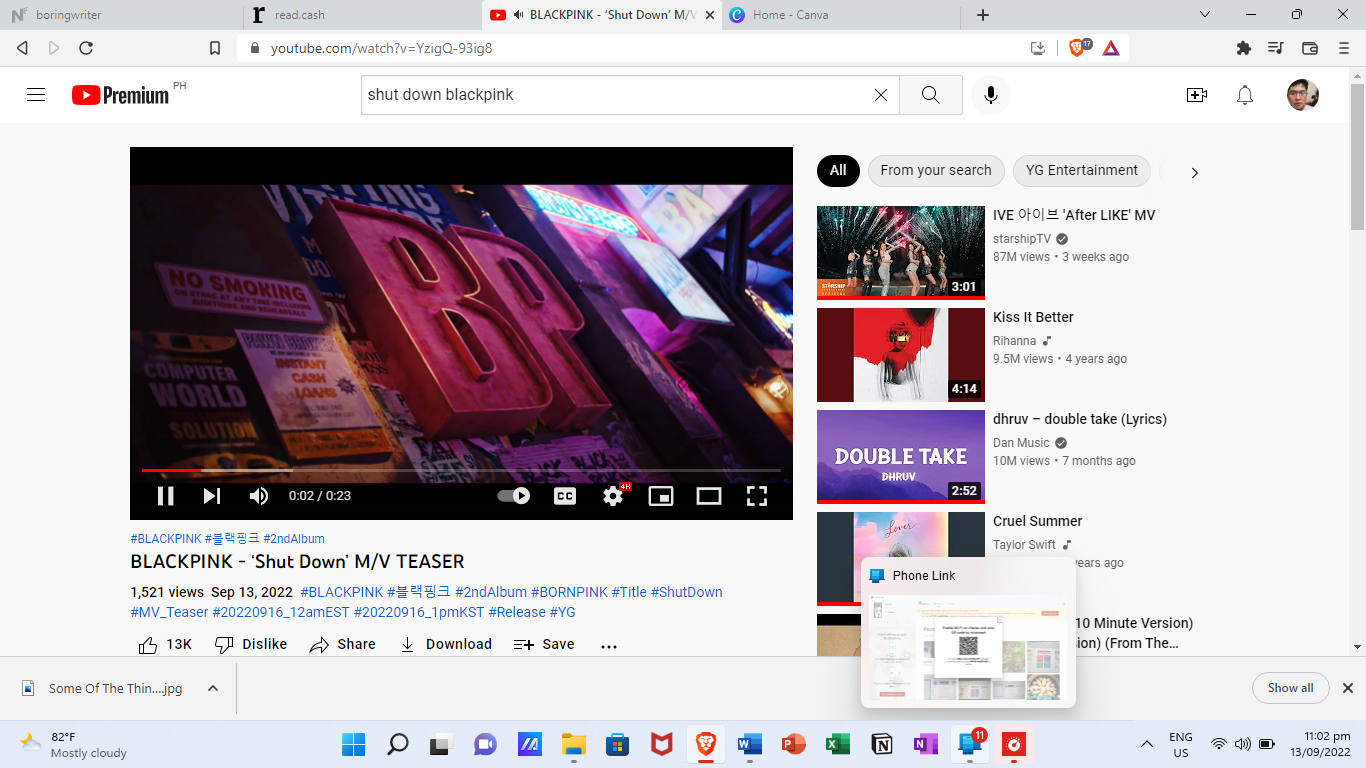Select 'YG Entertainment' chip

(1082, 170)
